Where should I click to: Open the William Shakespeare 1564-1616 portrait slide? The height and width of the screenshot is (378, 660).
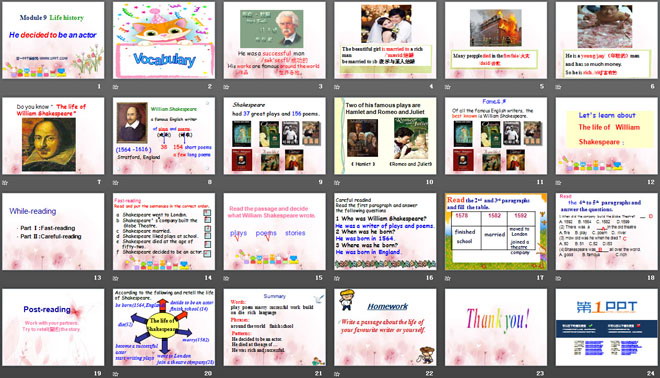pos(164,136)
